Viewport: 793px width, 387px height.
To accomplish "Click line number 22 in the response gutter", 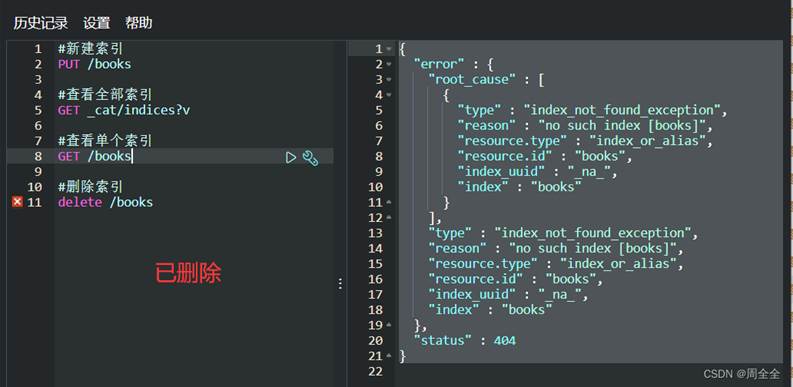I will (375, 371).
